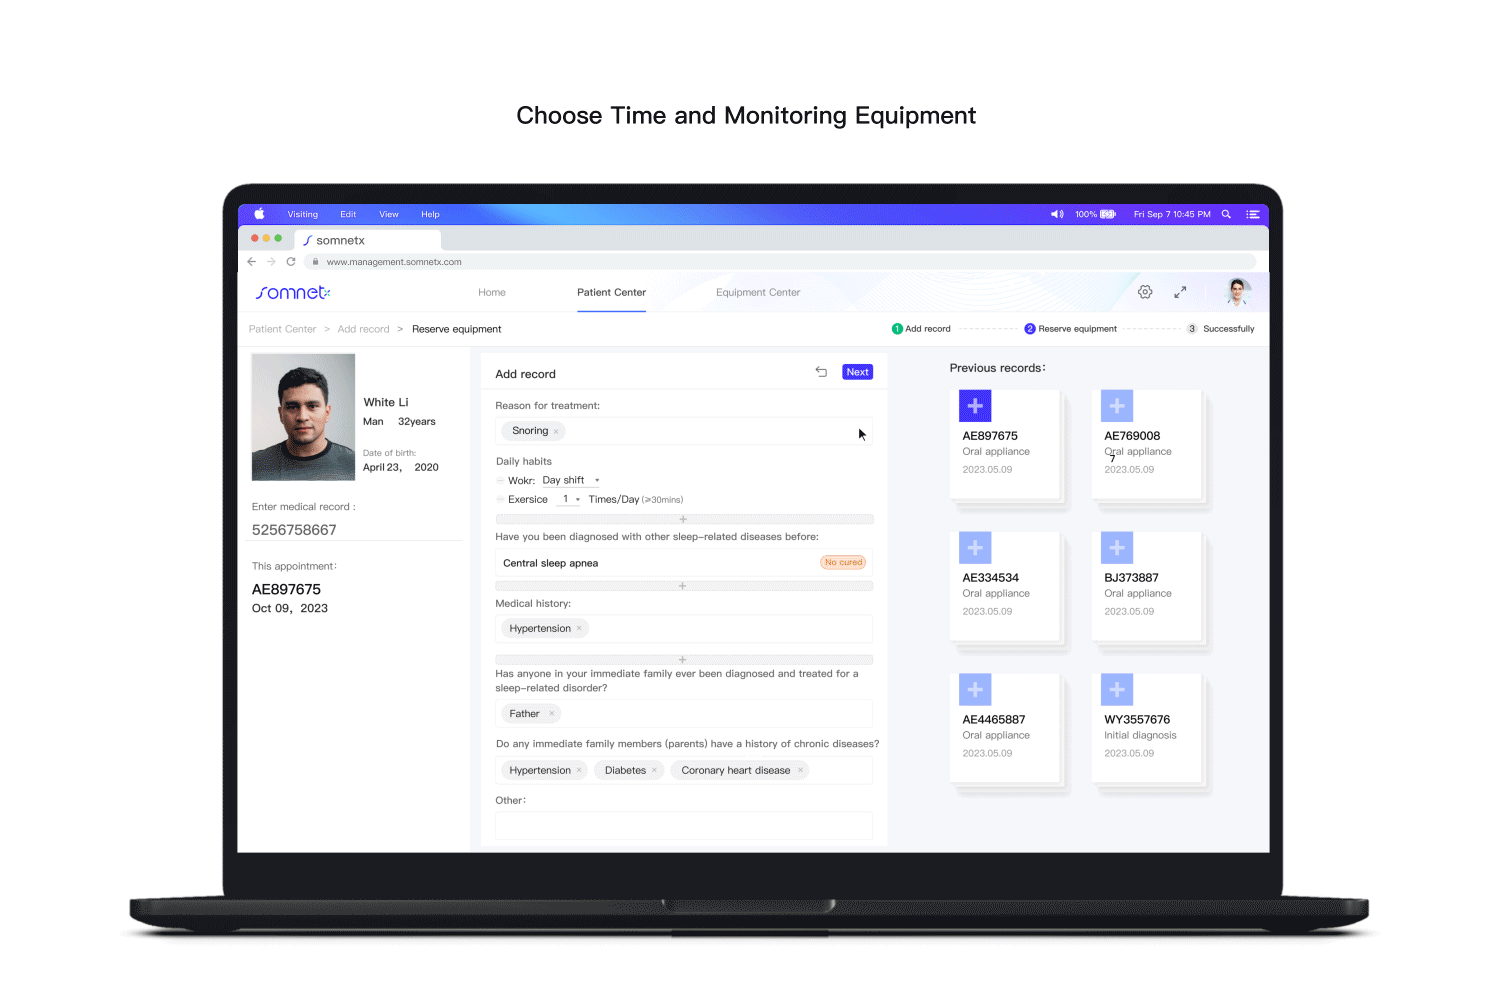Go to Add record breadcrumb
Image resolution: width=1500 pixels, height=1000 pixels.
(363, 329)
